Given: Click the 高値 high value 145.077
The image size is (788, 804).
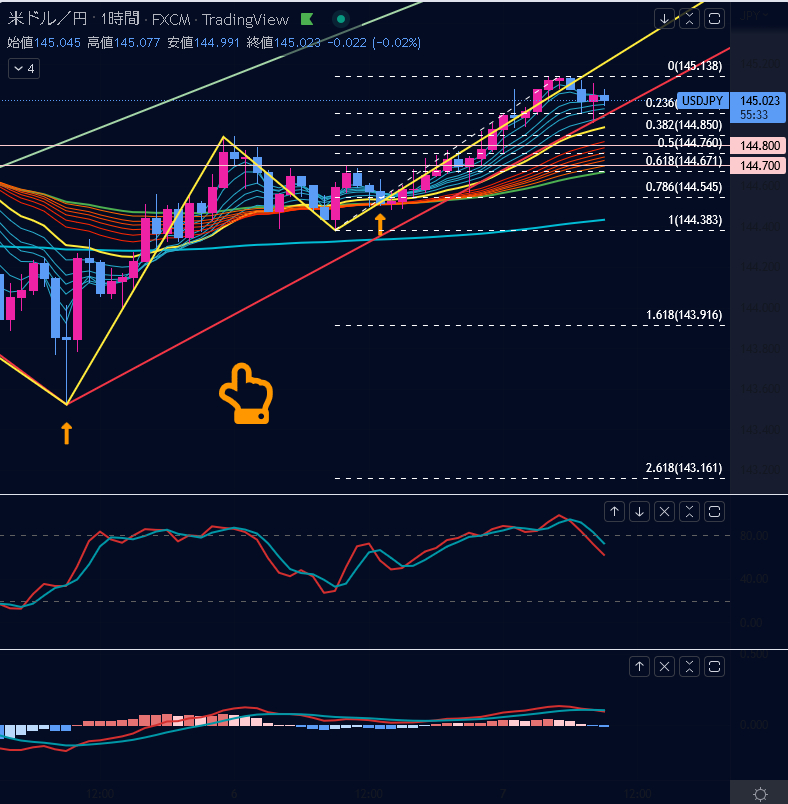Looking at the screenshot, I should (137, 43).
